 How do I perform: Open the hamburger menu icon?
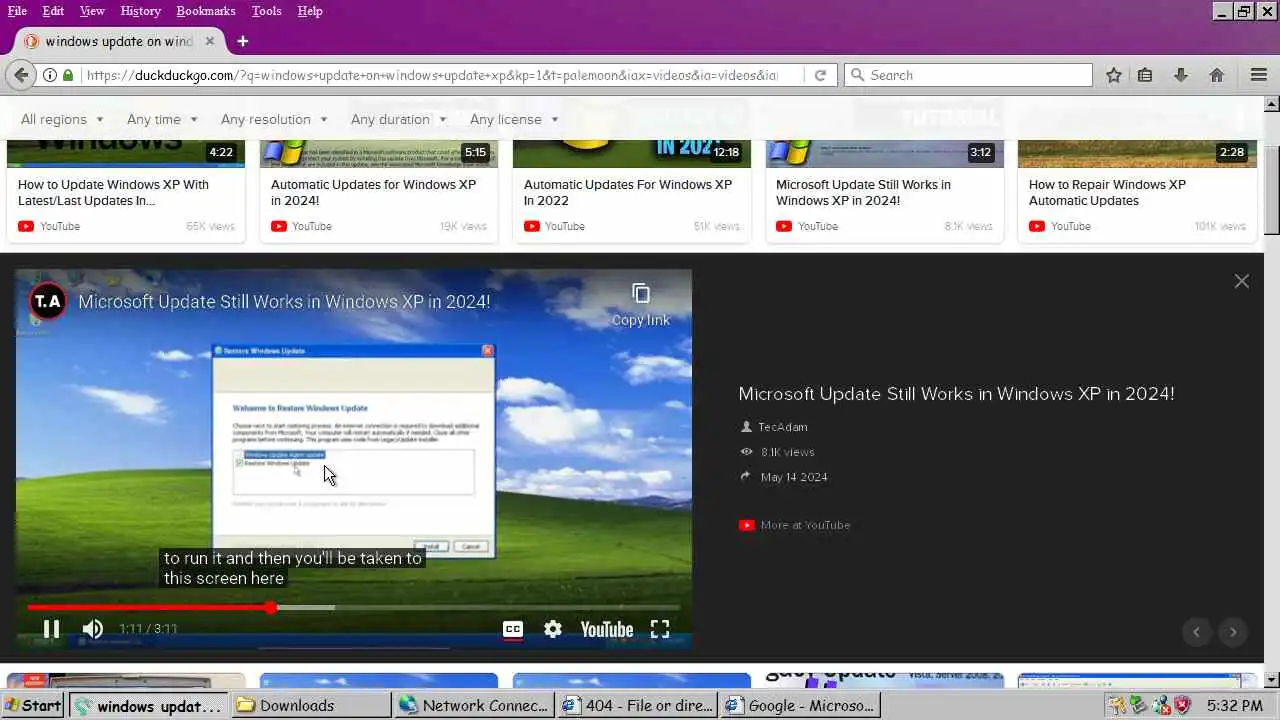[1259, 75]
